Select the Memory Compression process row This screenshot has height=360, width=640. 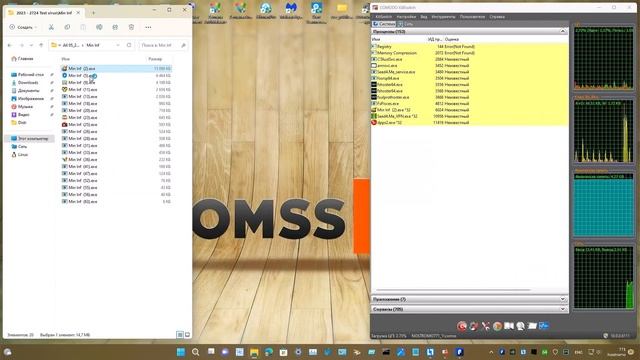click(x=469, y=53)
